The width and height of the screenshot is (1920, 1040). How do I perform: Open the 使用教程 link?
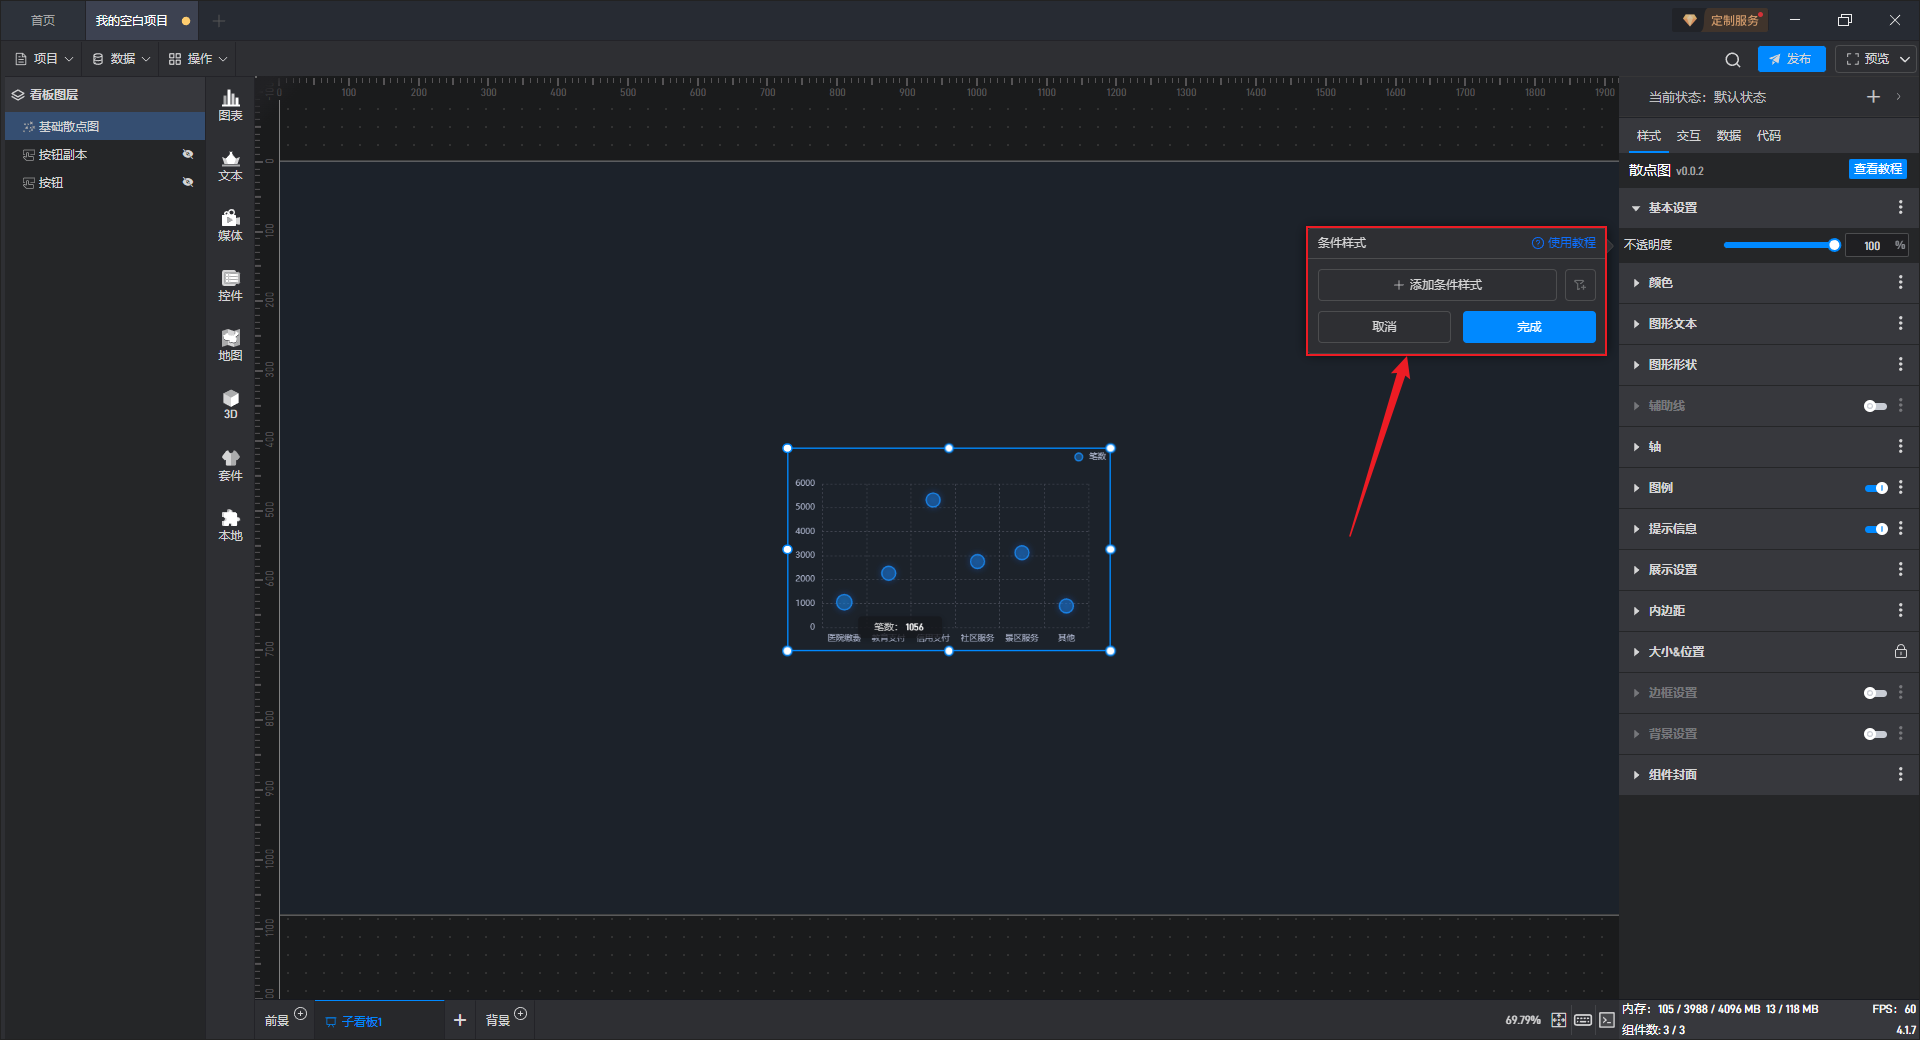[1563, 243]
